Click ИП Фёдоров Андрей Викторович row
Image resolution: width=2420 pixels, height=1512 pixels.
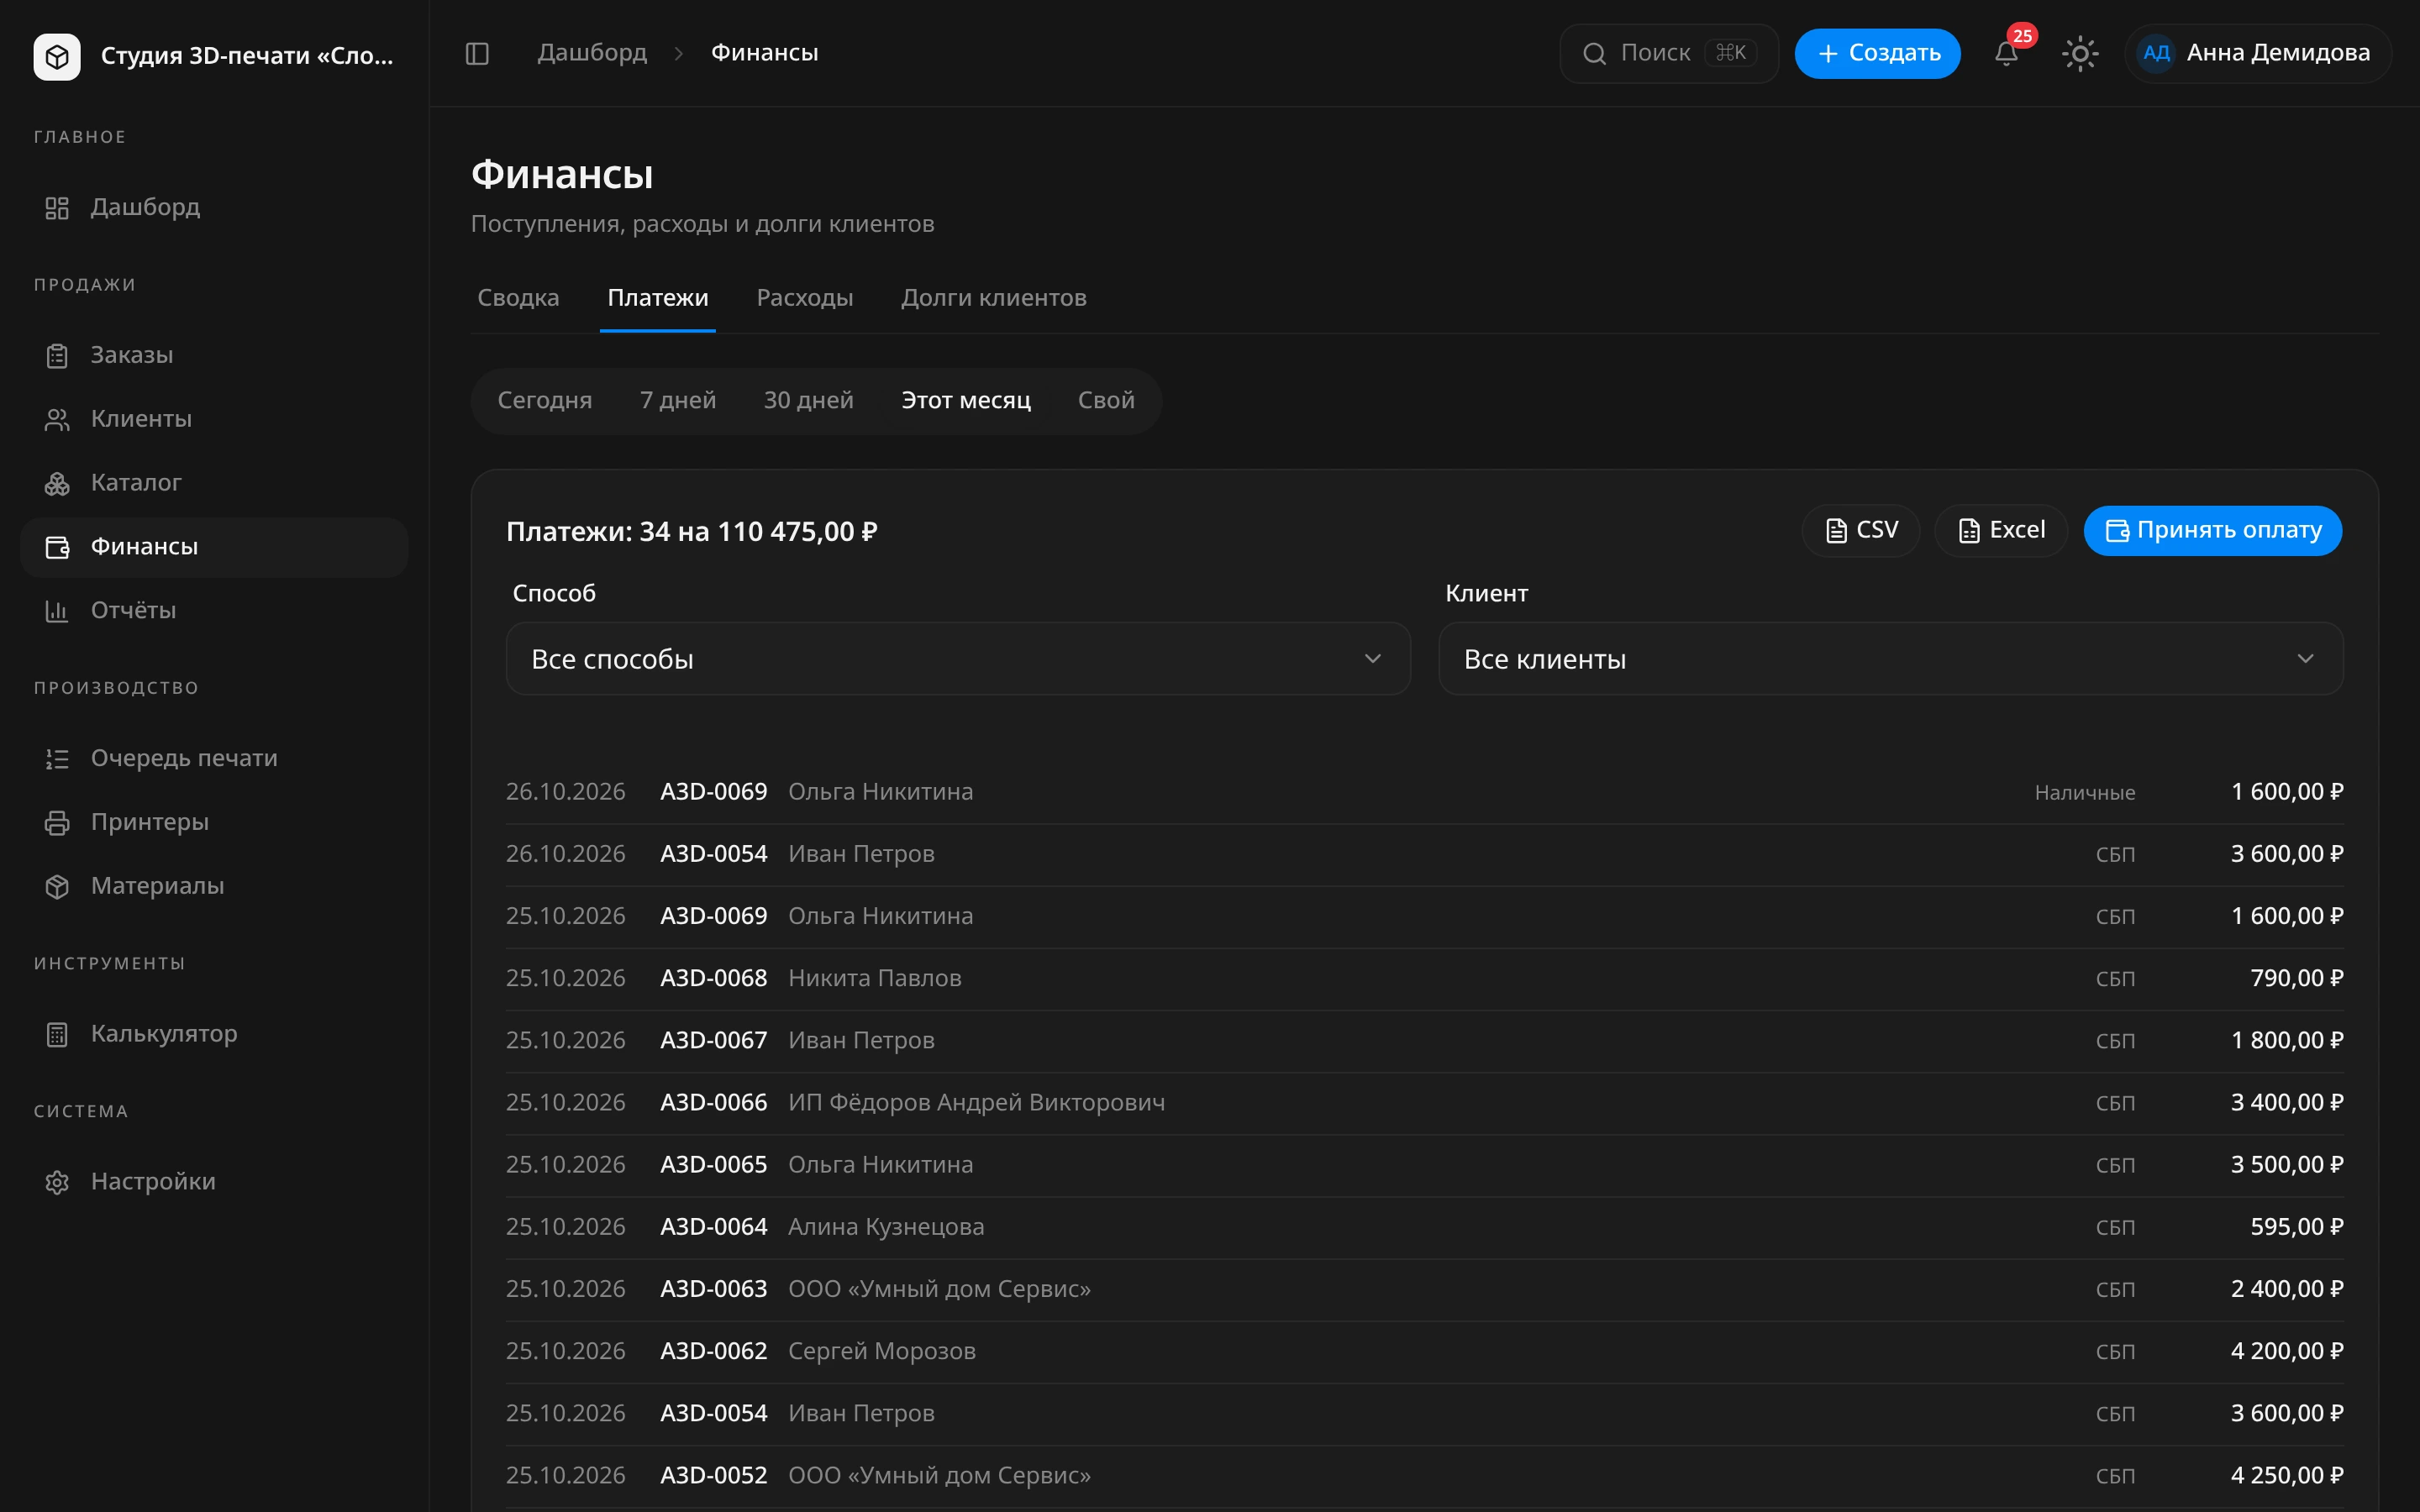[1424, 1102]
